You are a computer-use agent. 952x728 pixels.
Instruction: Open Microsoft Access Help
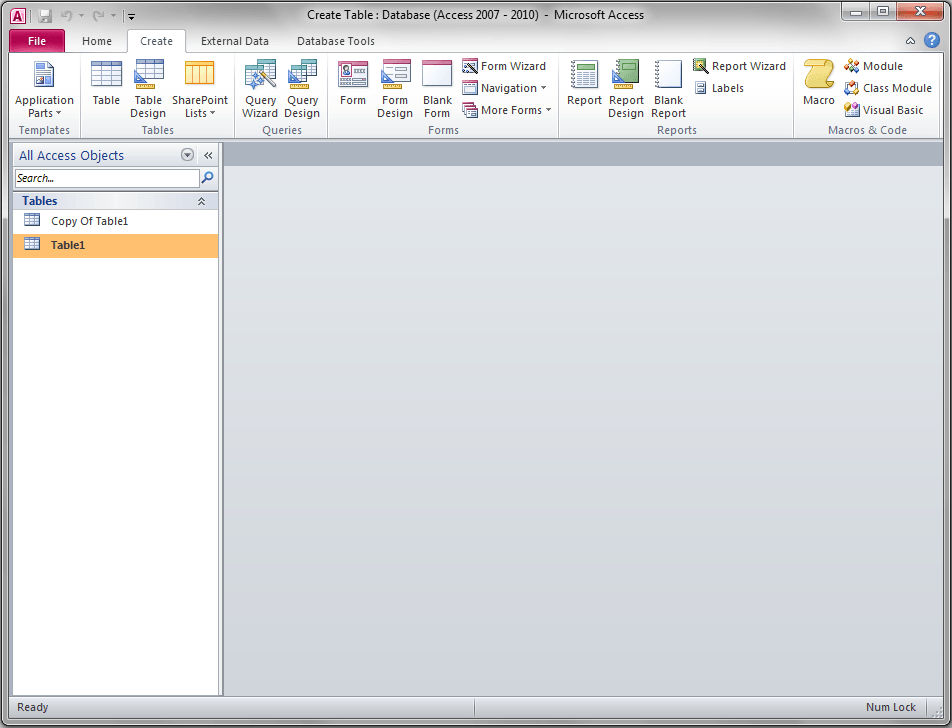(932, 40)
